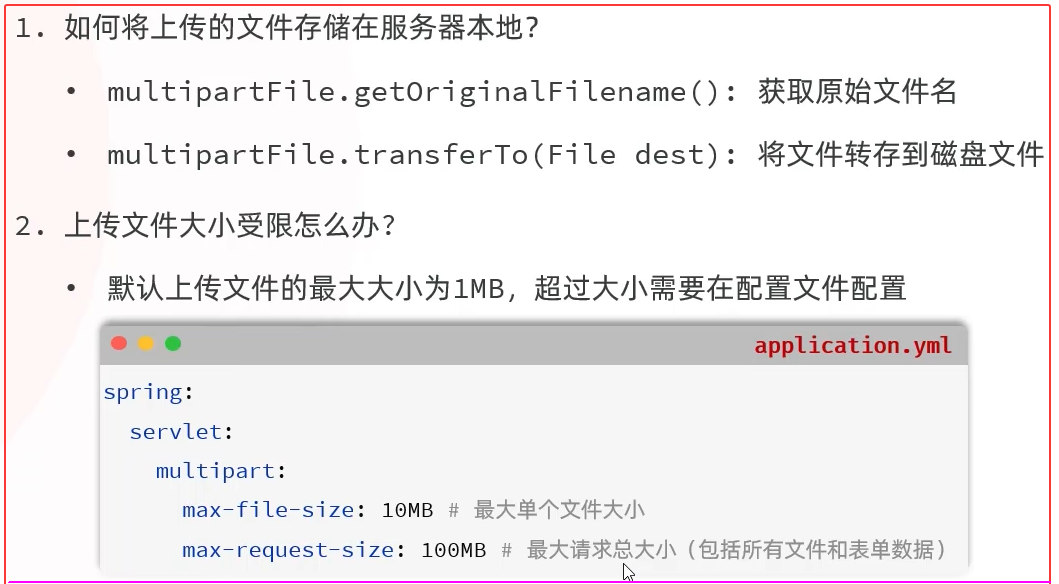Viewport: 1059px width, 584px height.
Task: Click the green dot in code window header
Action: click(x=173, y=344)
